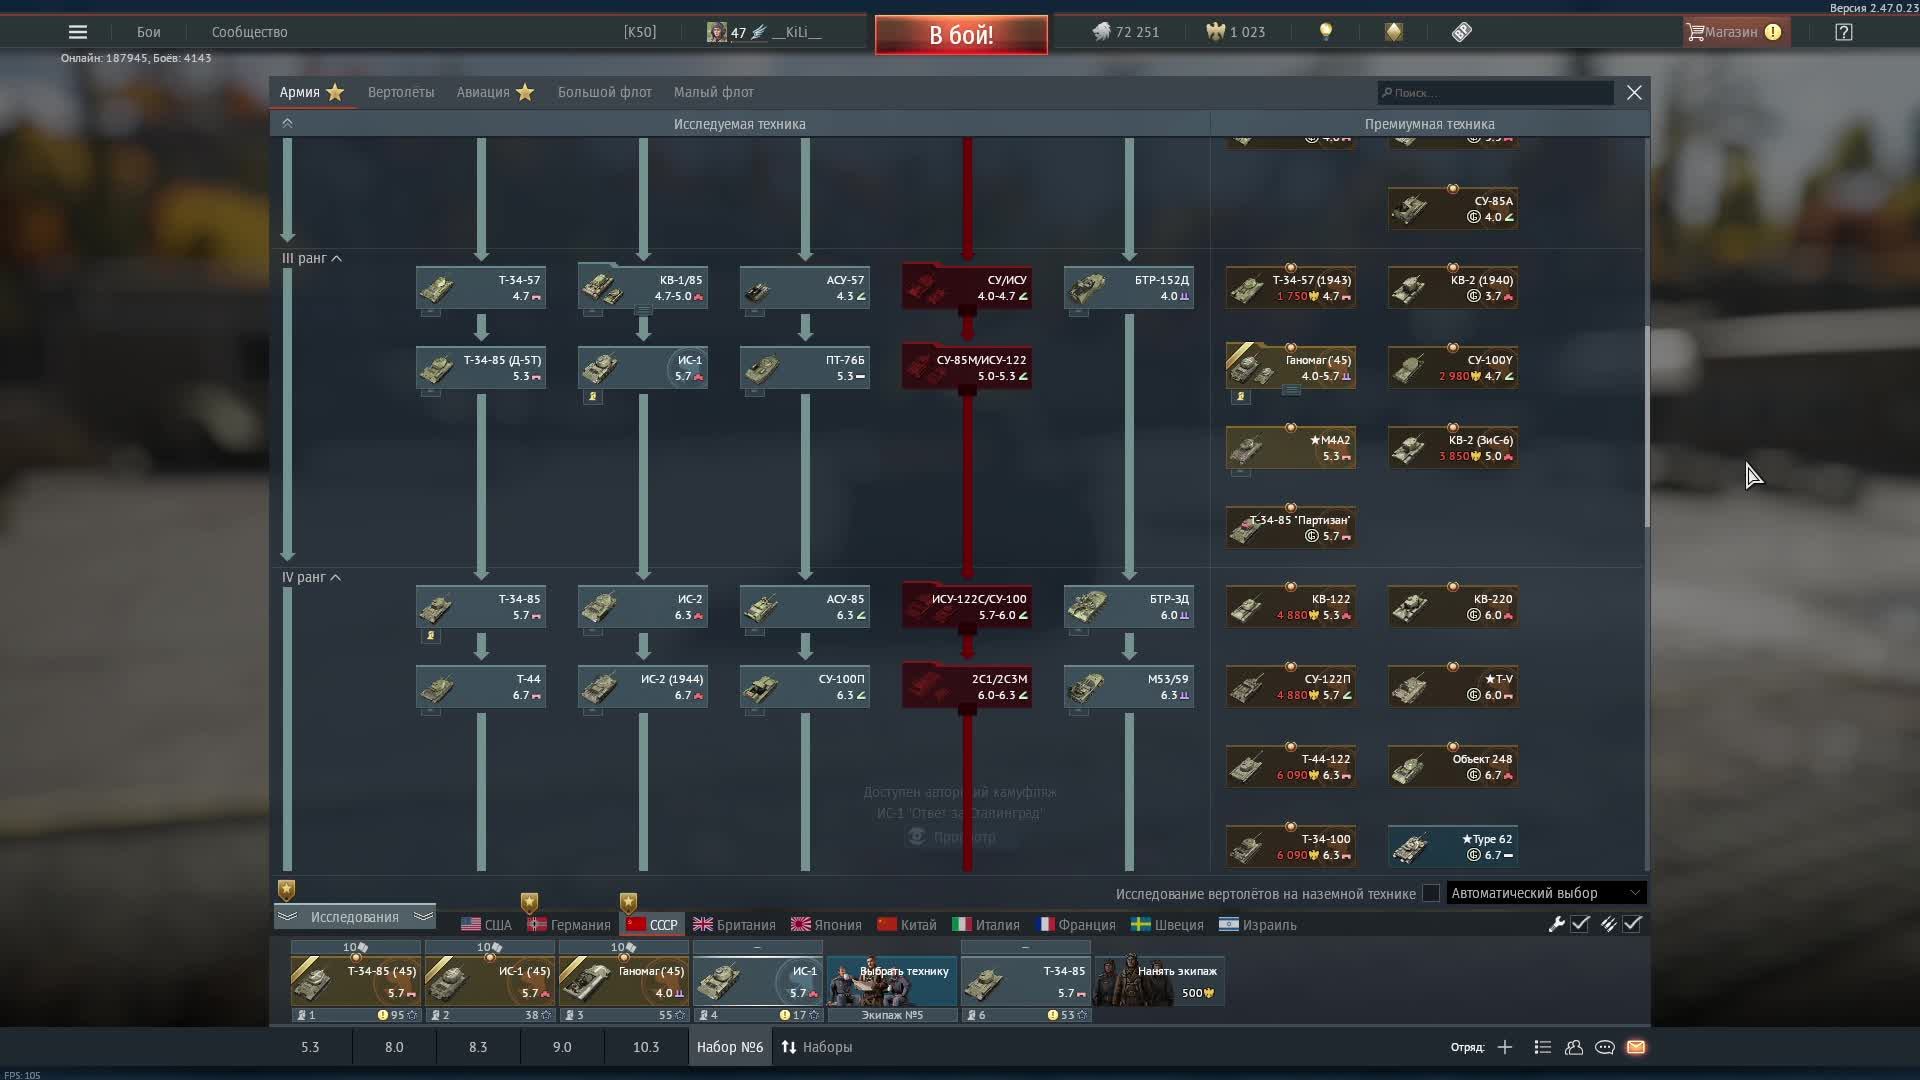This screenshot has width=1920, height=1080.
Task: Open player profile __KiLi__
Action: tap(764, 32)
